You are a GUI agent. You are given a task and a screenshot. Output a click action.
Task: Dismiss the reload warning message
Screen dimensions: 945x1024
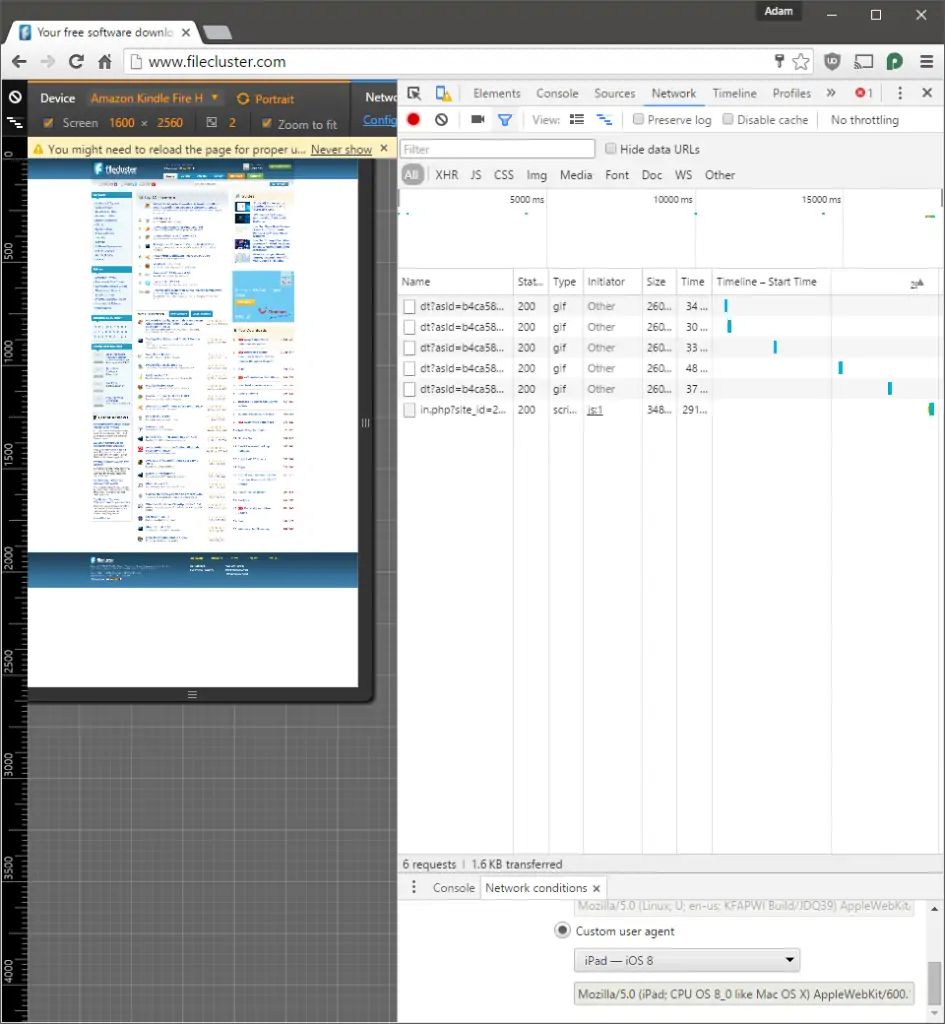pos(384,148)
